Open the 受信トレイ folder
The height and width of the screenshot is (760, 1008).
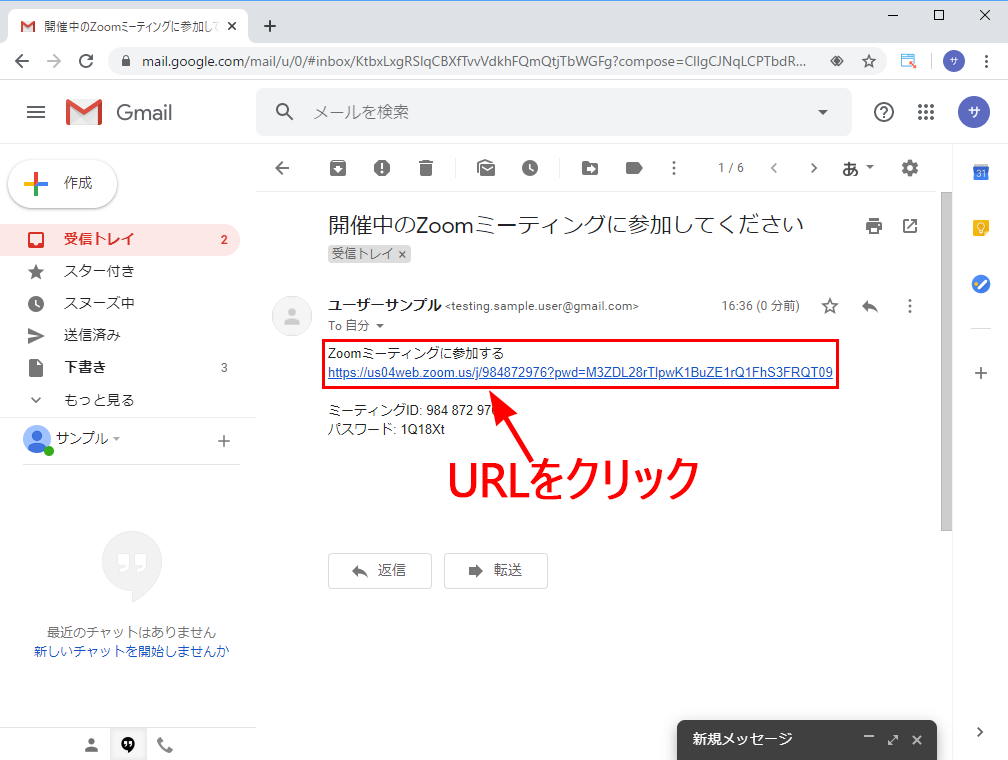[99, 239]
